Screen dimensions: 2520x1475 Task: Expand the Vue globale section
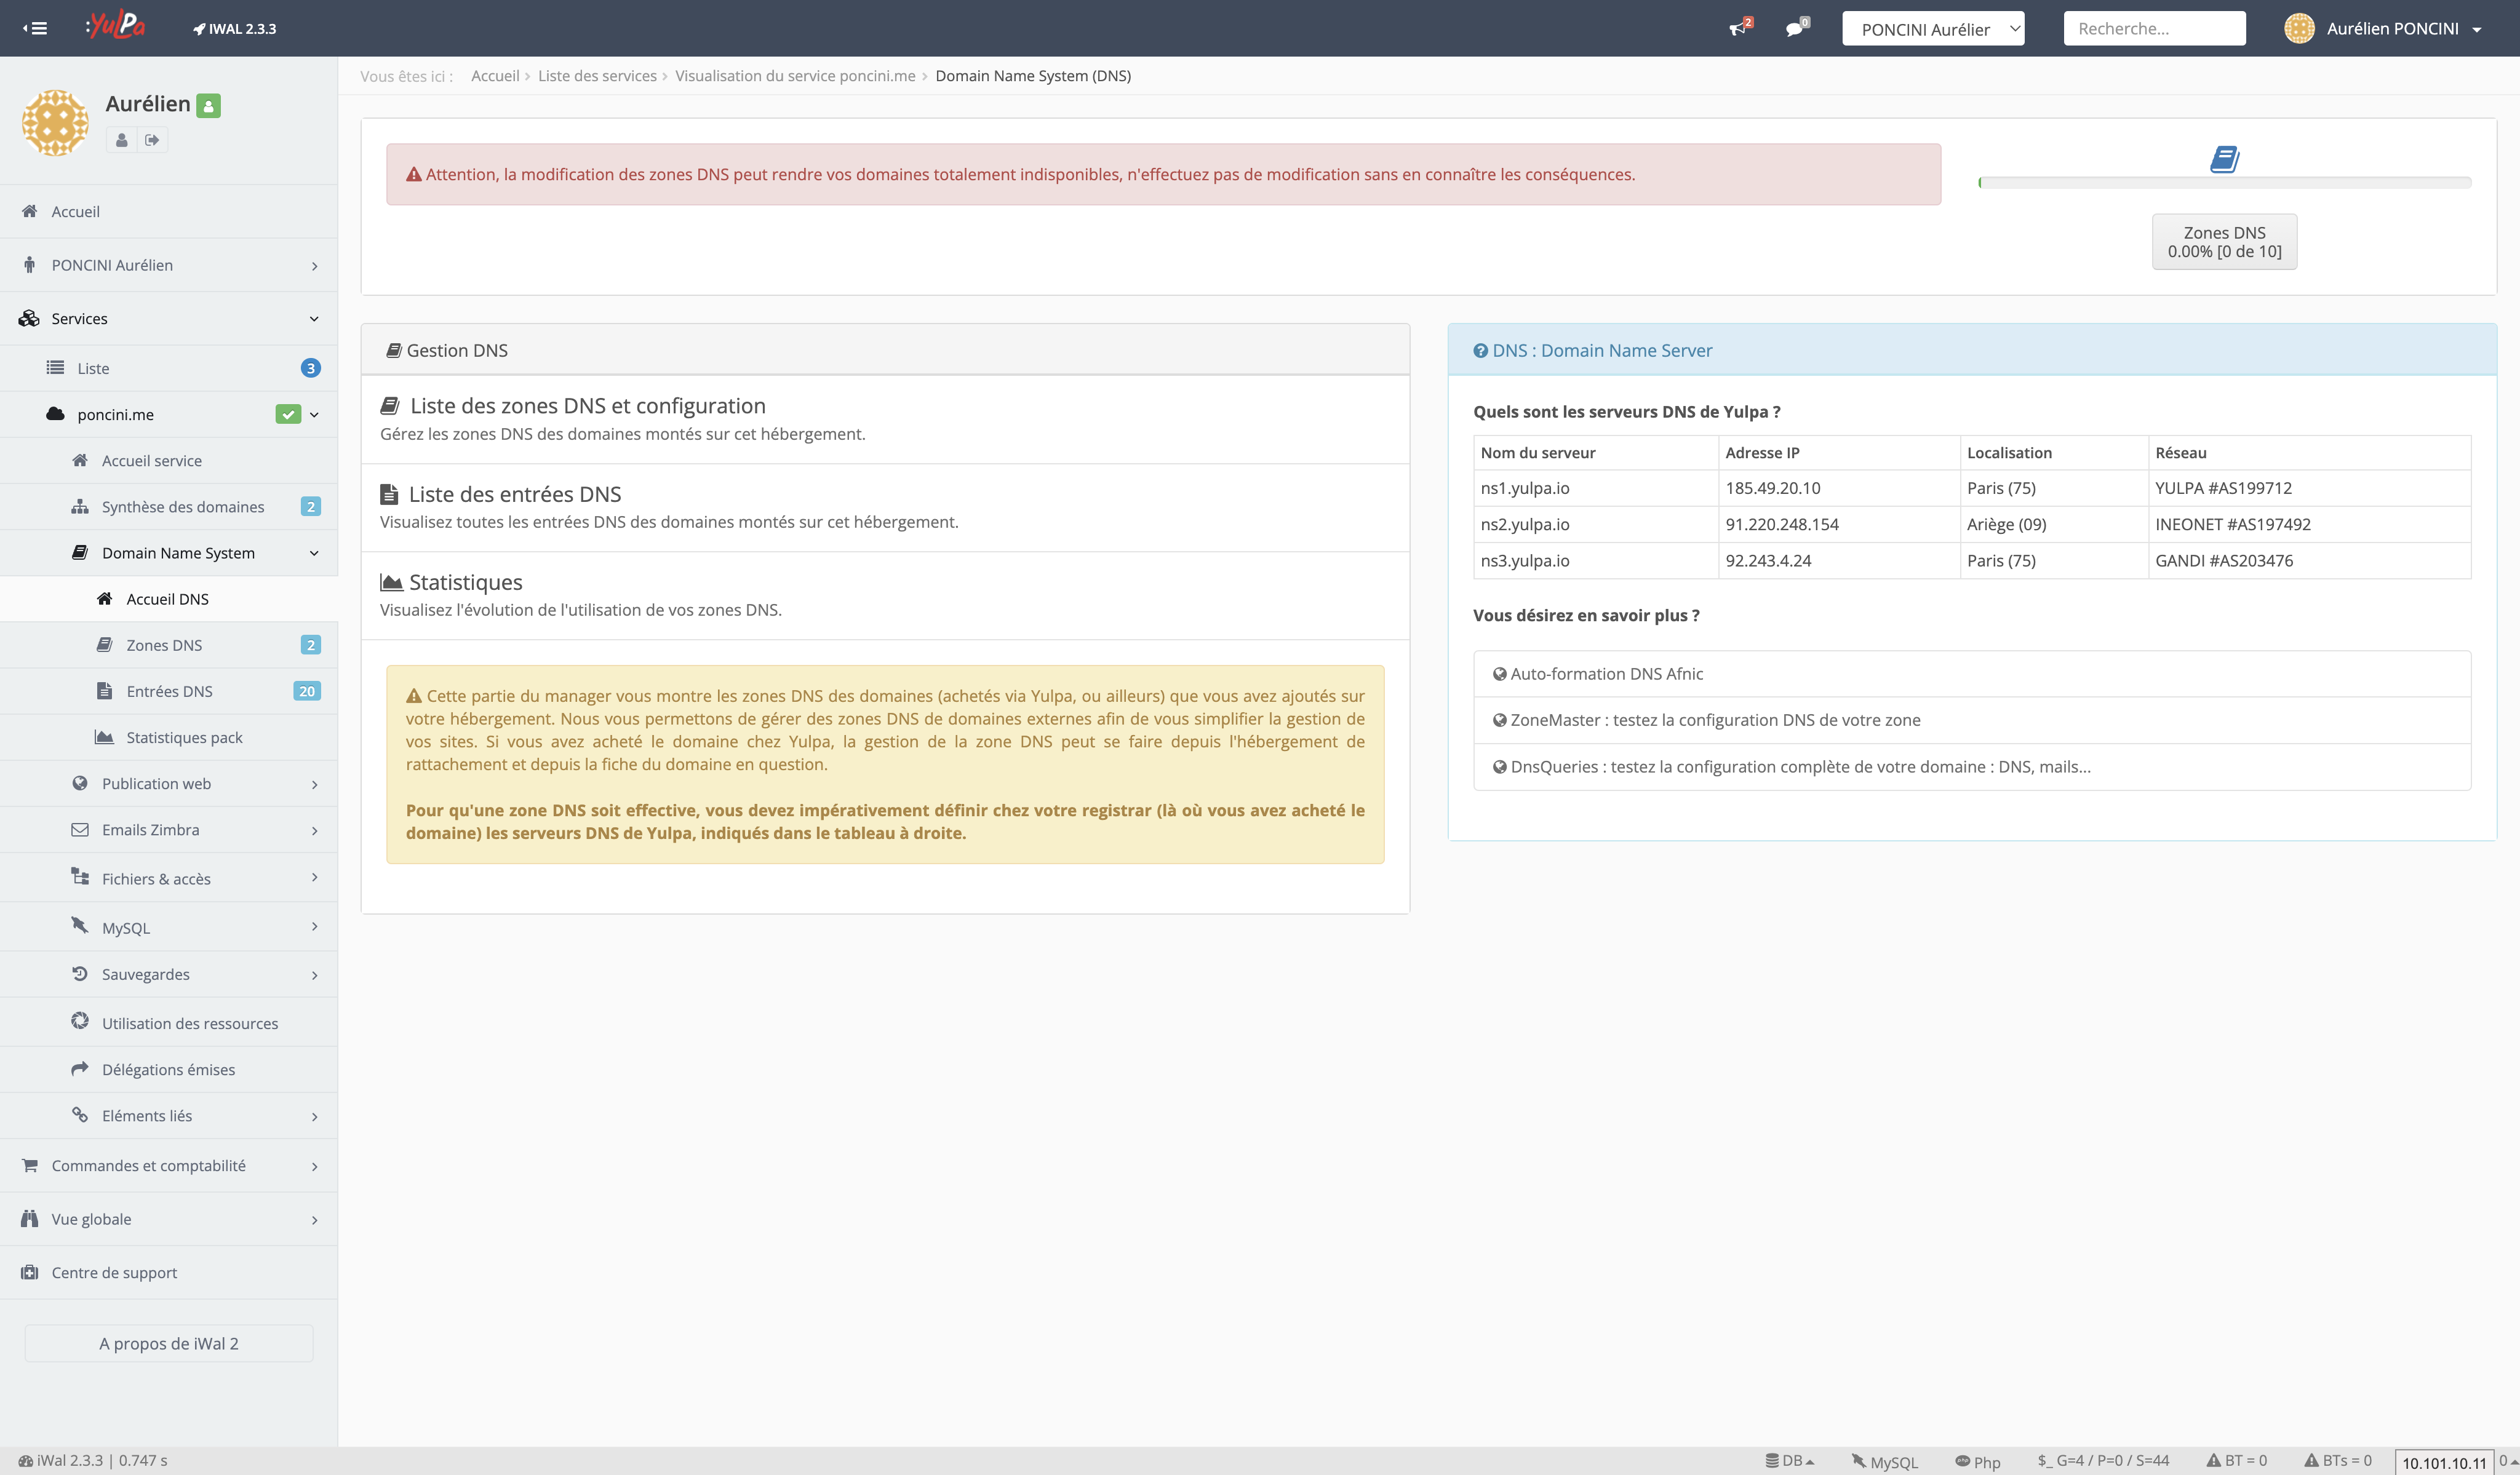pos(169,1219)
